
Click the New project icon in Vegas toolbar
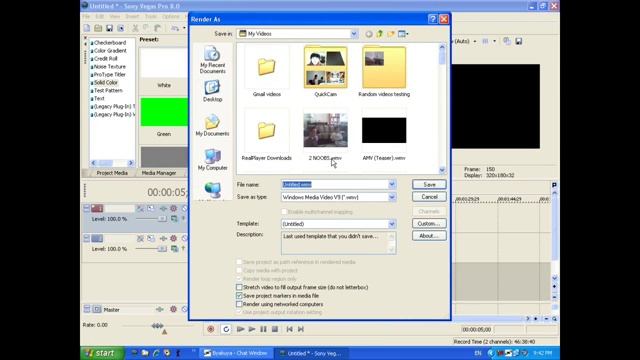tap(87, 28)
